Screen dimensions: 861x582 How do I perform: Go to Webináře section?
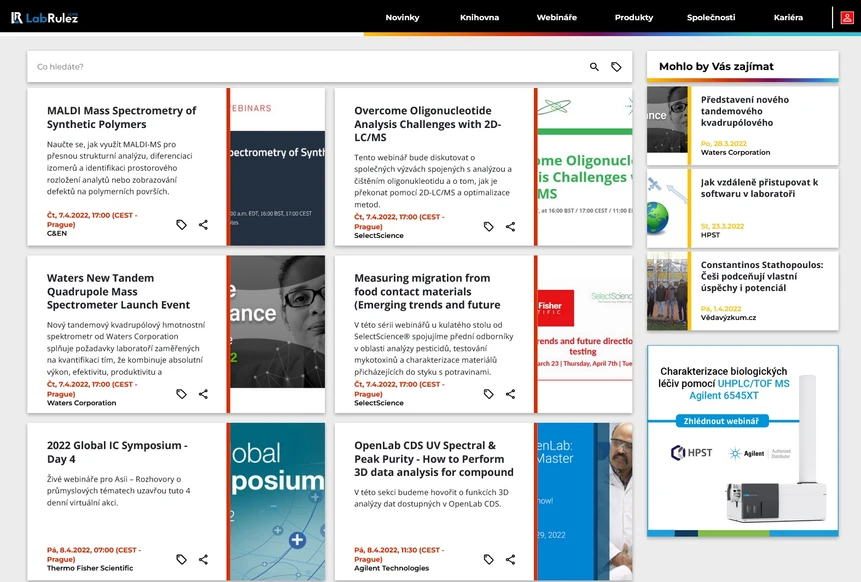click(x=556, y=18)
